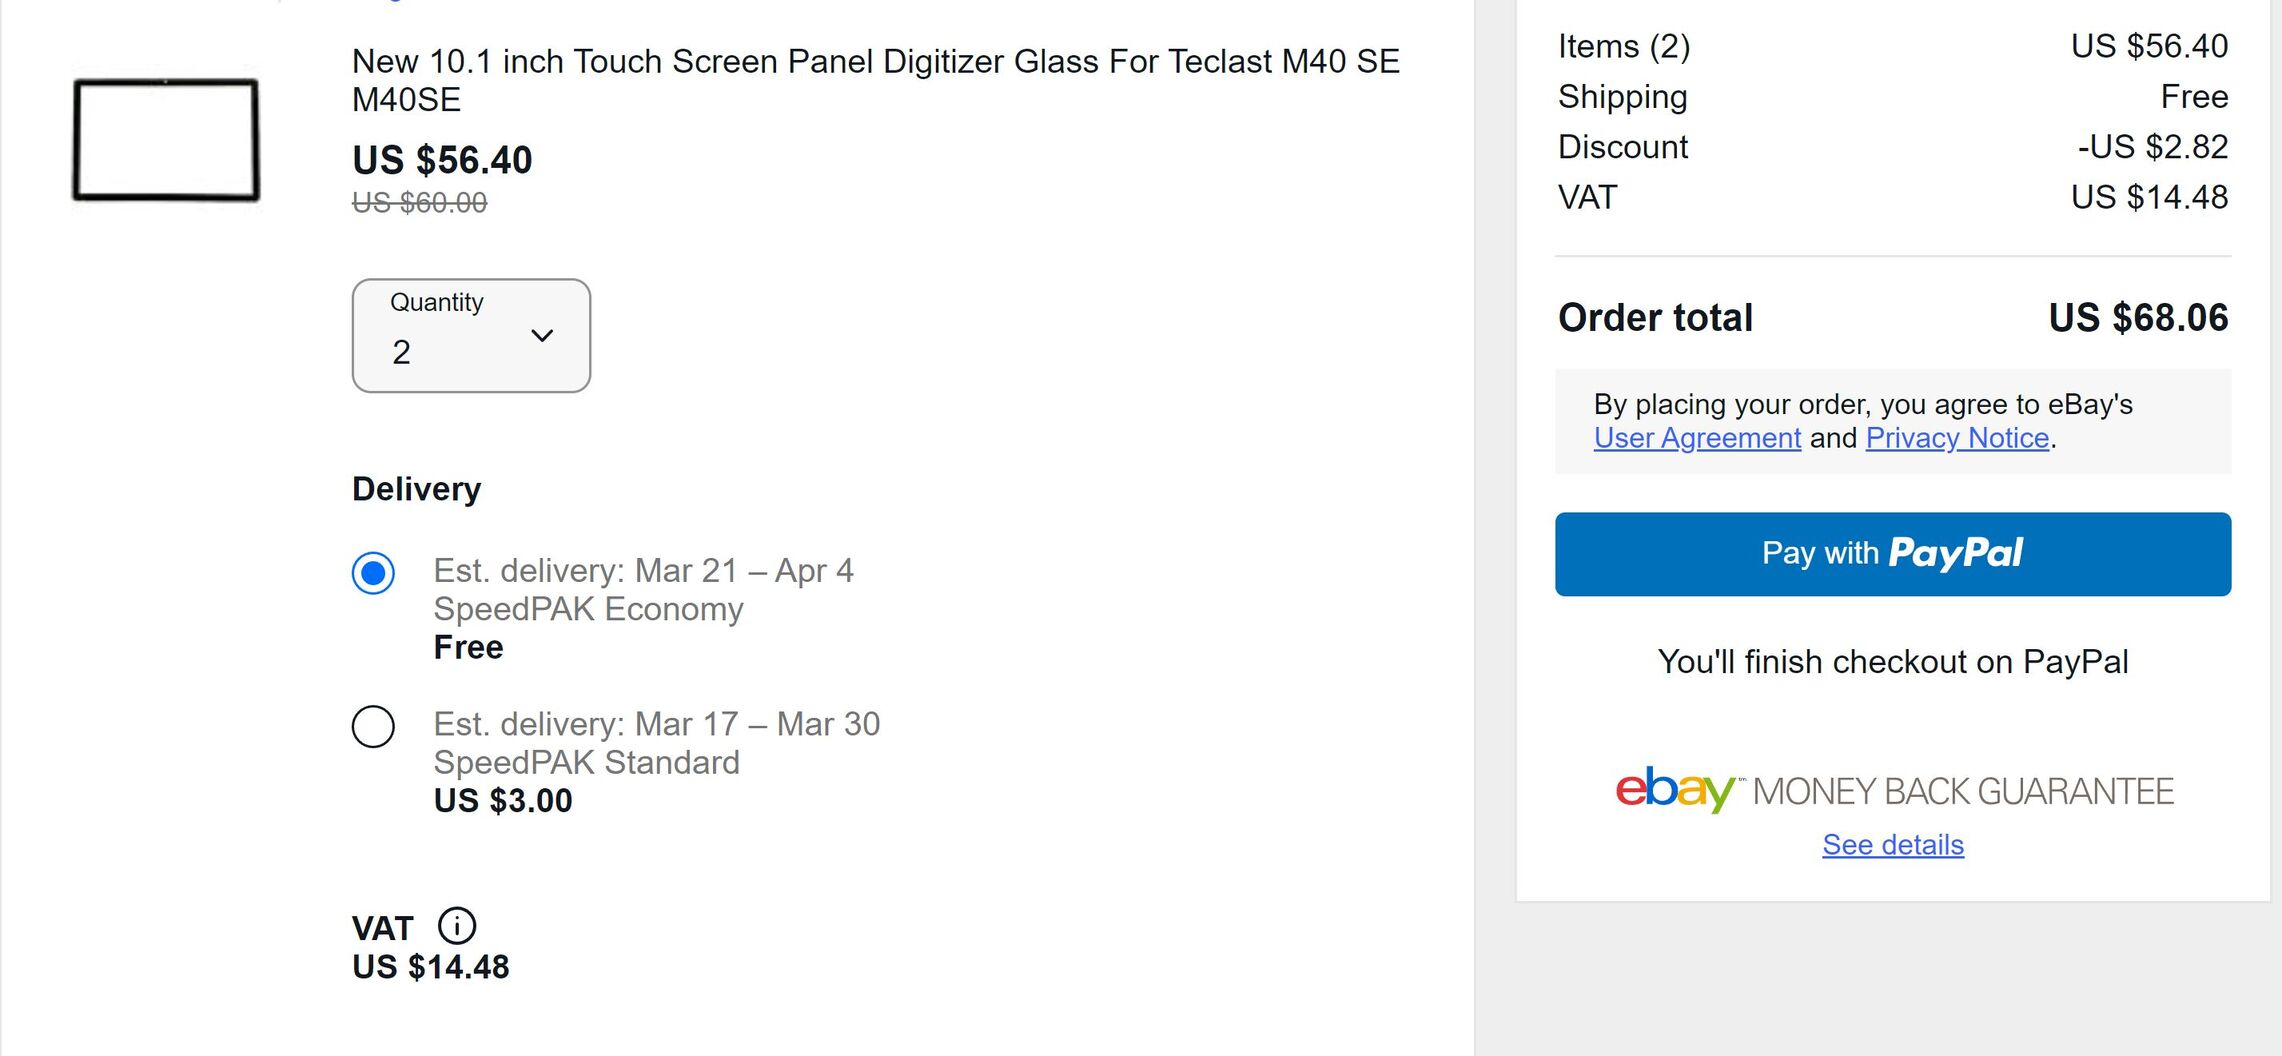Click the Delivery section heading
This screenshot has width=2282, height=1056.
[416, 489]
